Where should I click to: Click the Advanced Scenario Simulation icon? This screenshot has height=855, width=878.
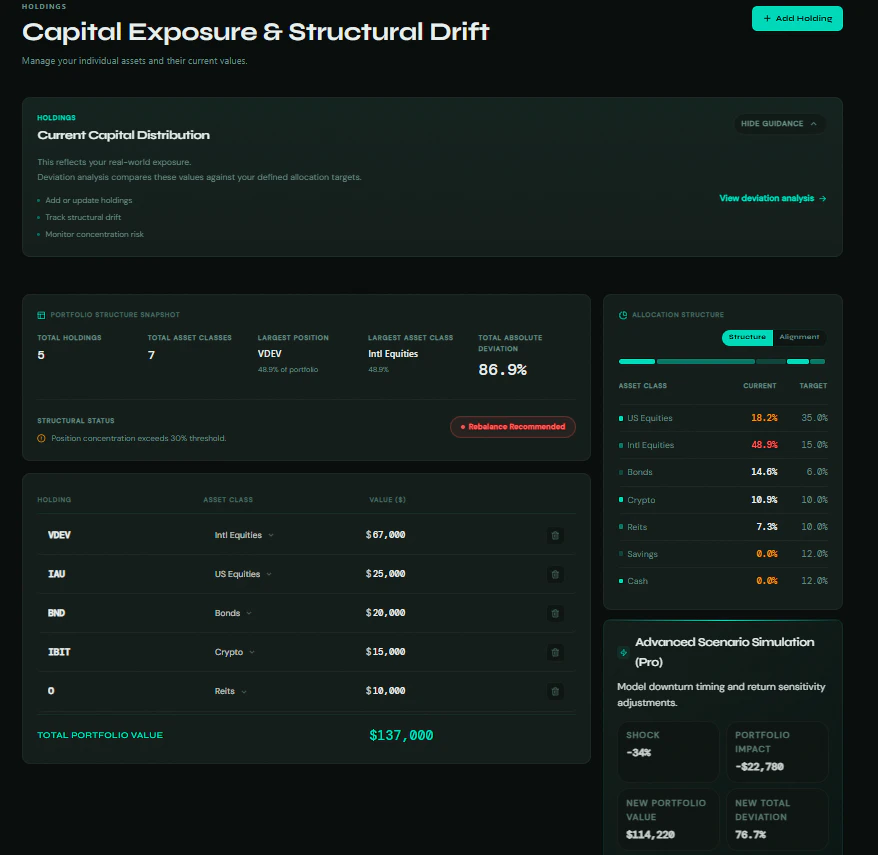(623, 652)
